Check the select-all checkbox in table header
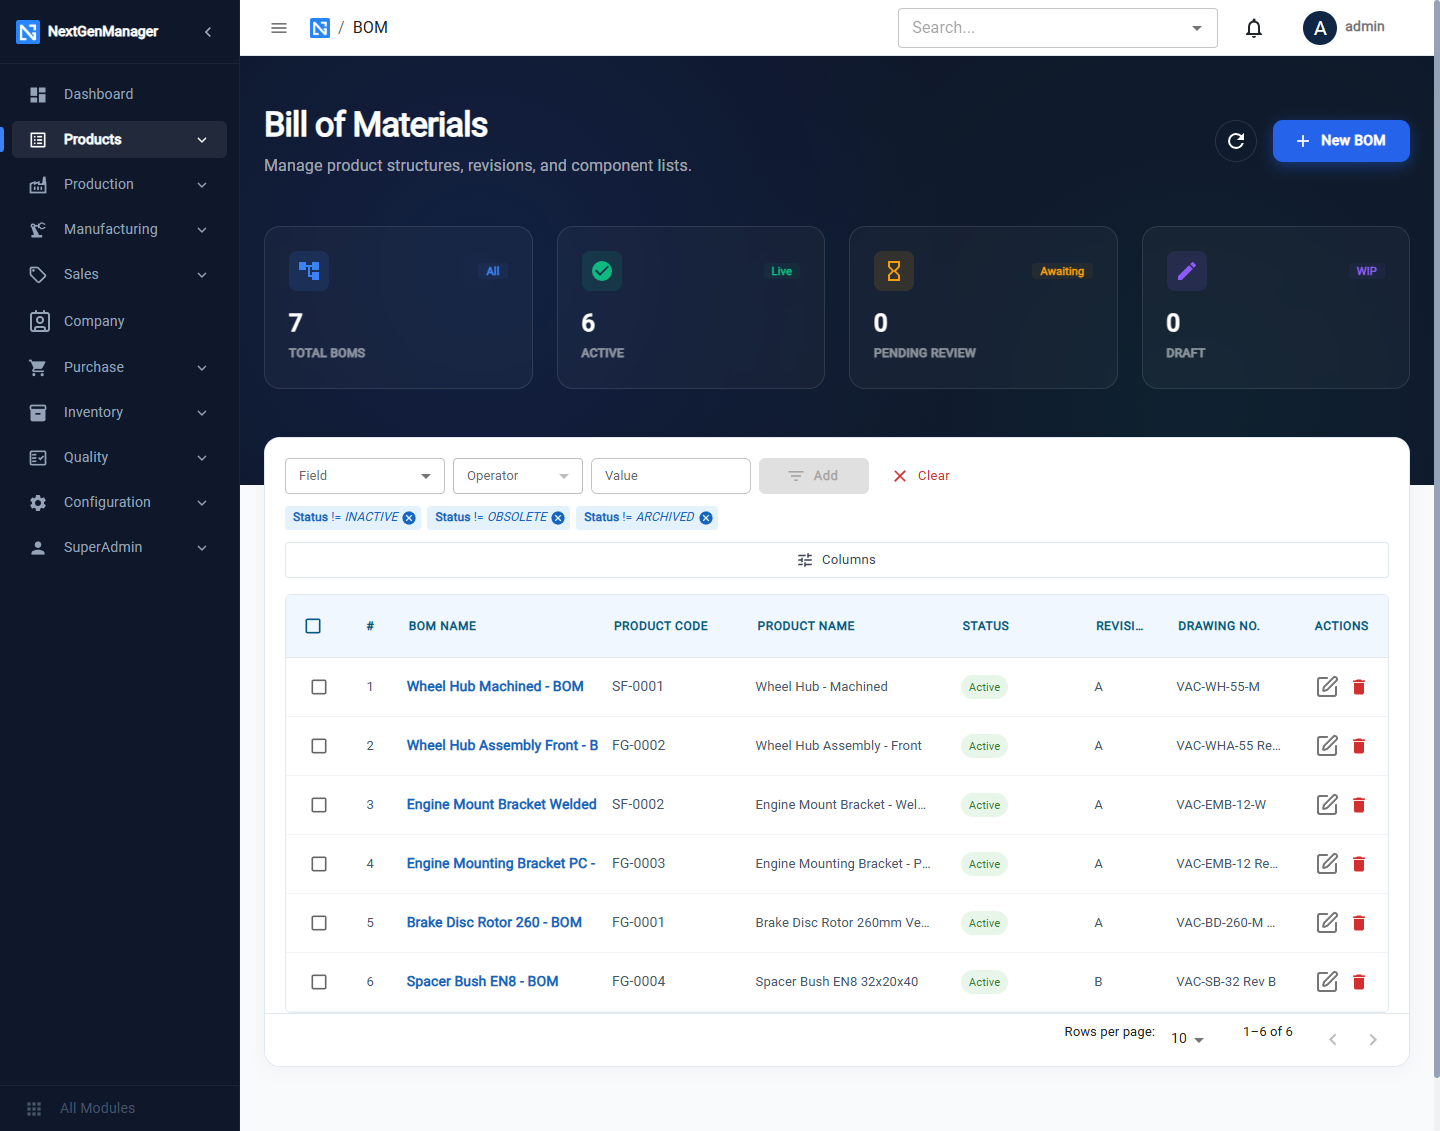The image size is (1440, 1131). pos(313,626)
